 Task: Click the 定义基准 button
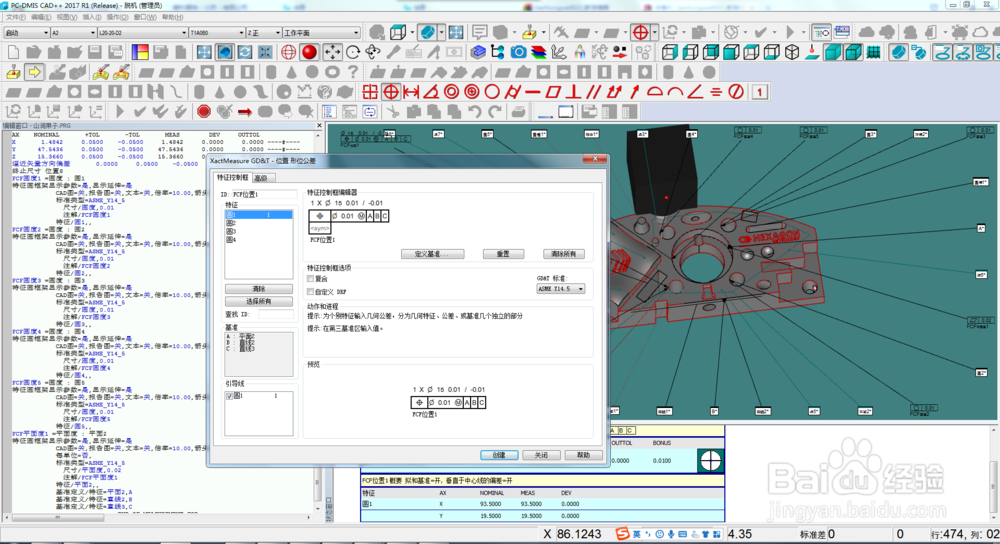click(432, 254)
